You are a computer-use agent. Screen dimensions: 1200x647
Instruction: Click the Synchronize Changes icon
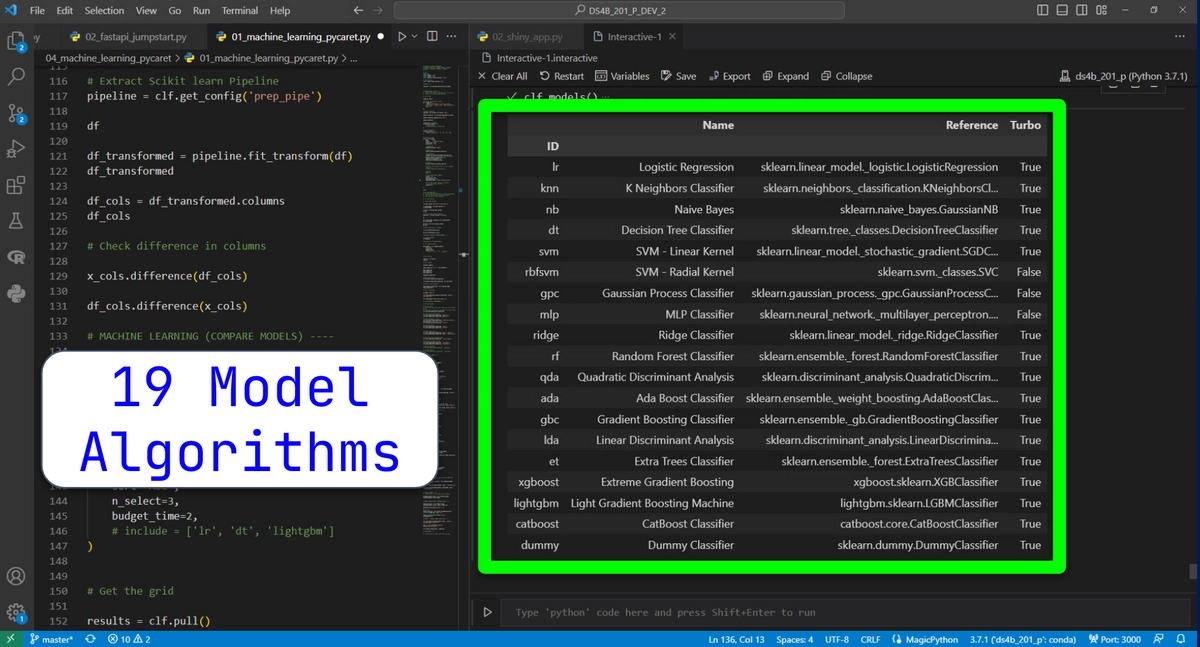91,639
